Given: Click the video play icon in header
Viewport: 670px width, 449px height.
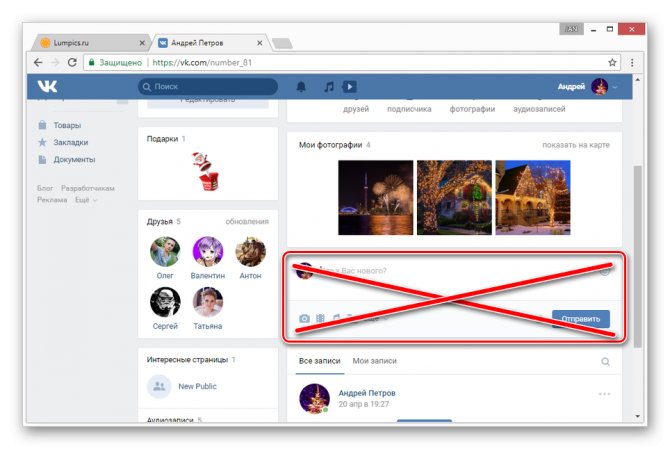Looking at the screenshot, I should [350, 87].
